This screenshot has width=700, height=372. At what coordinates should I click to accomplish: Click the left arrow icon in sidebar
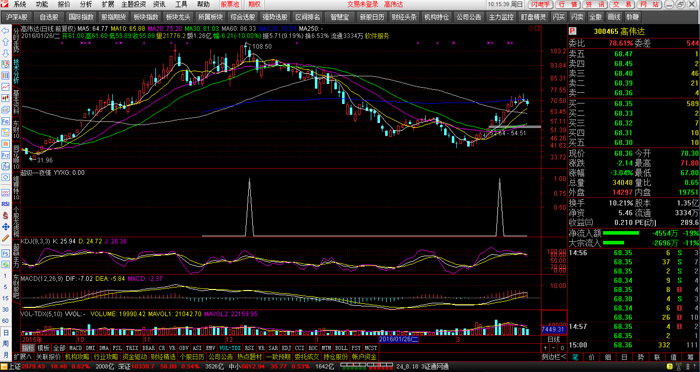click(6, 31)
